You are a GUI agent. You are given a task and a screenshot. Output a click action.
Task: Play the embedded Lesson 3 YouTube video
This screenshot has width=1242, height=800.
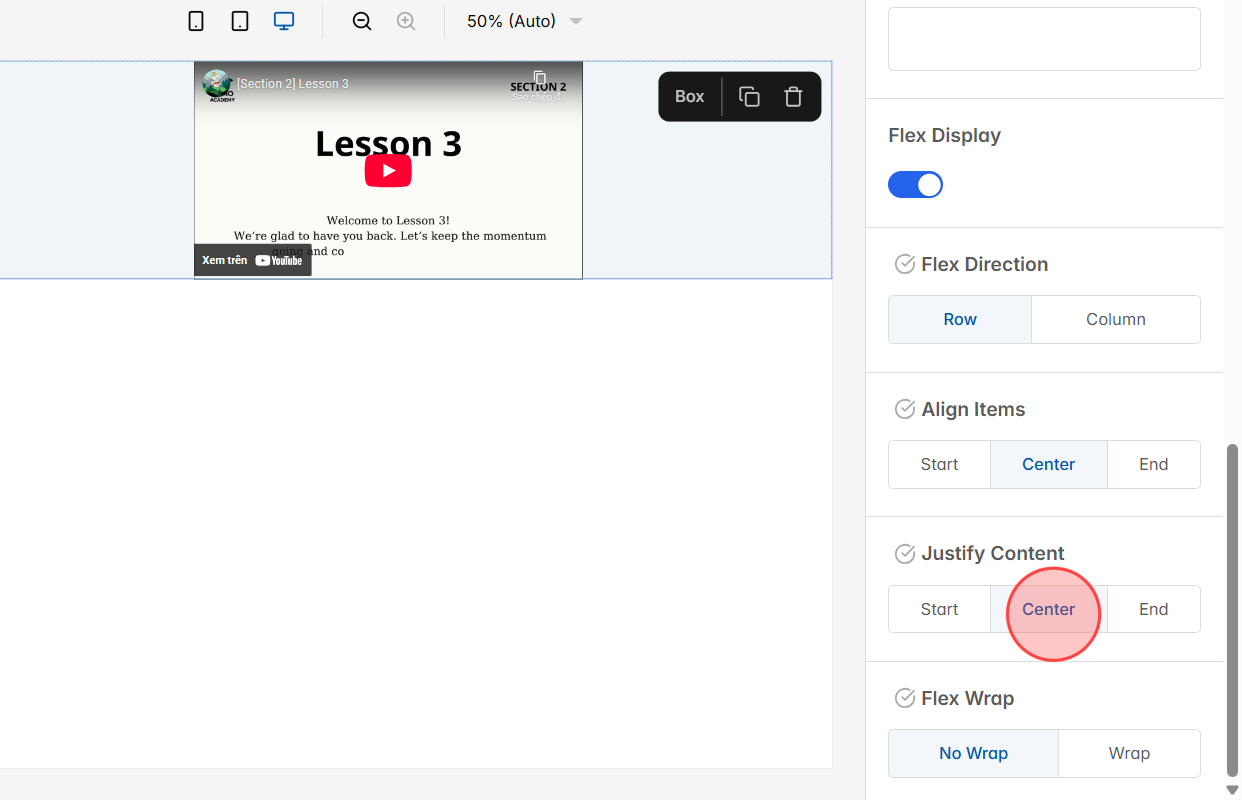click(x=388, y=170)
